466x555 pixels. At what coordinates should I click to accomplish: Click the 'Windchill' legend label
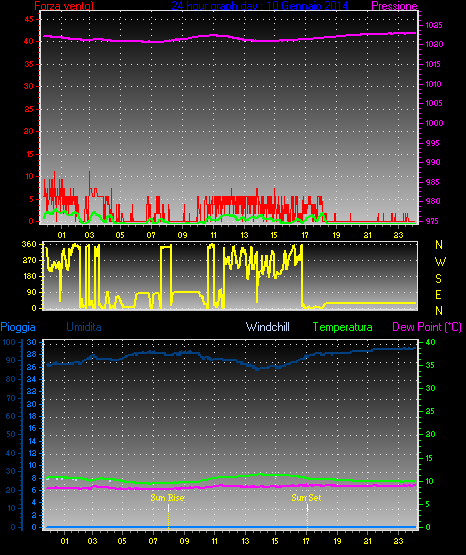click(268, 326)
